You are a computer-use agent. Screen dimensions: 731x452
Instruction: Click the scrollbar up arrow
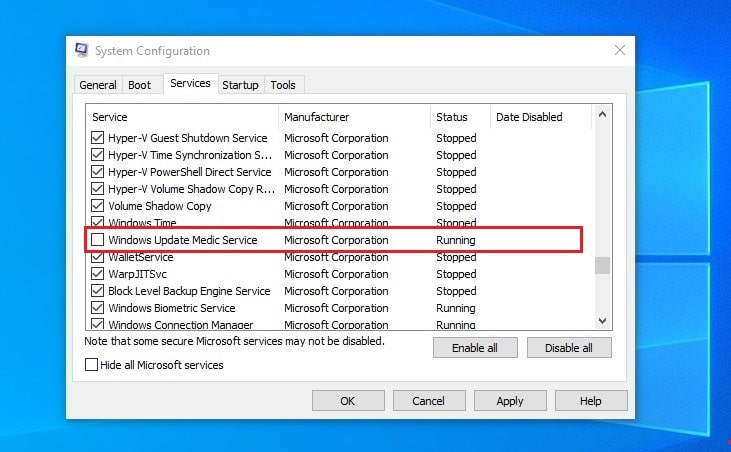[x=602, y=114]
